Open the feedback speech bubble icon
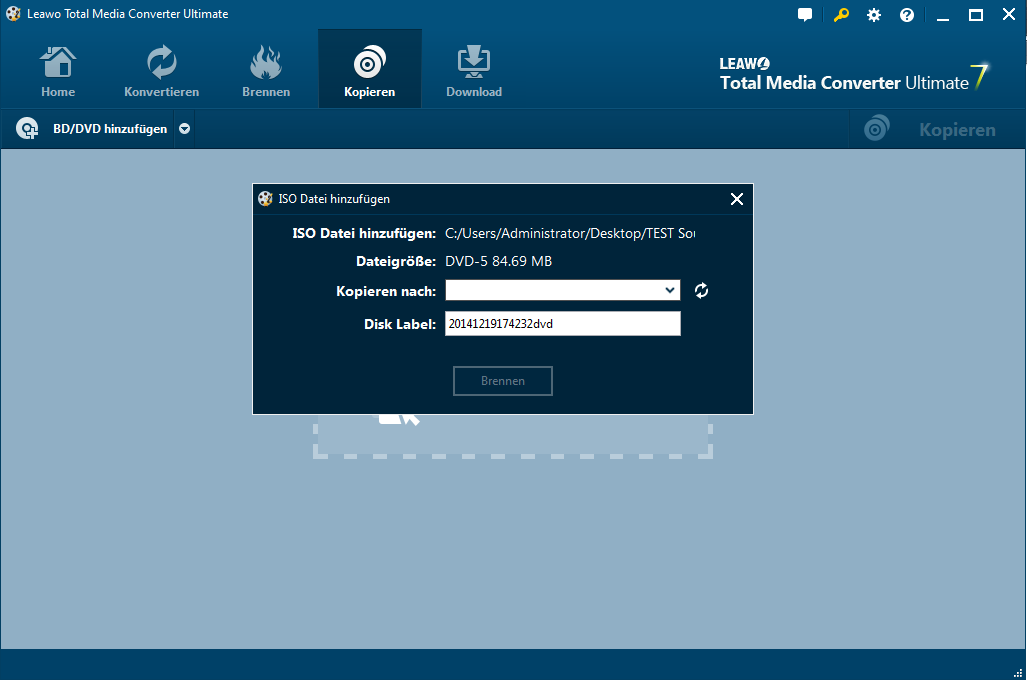Image resolution: width=1027 pixels, height=680 pixels. [x=805, y=15]
